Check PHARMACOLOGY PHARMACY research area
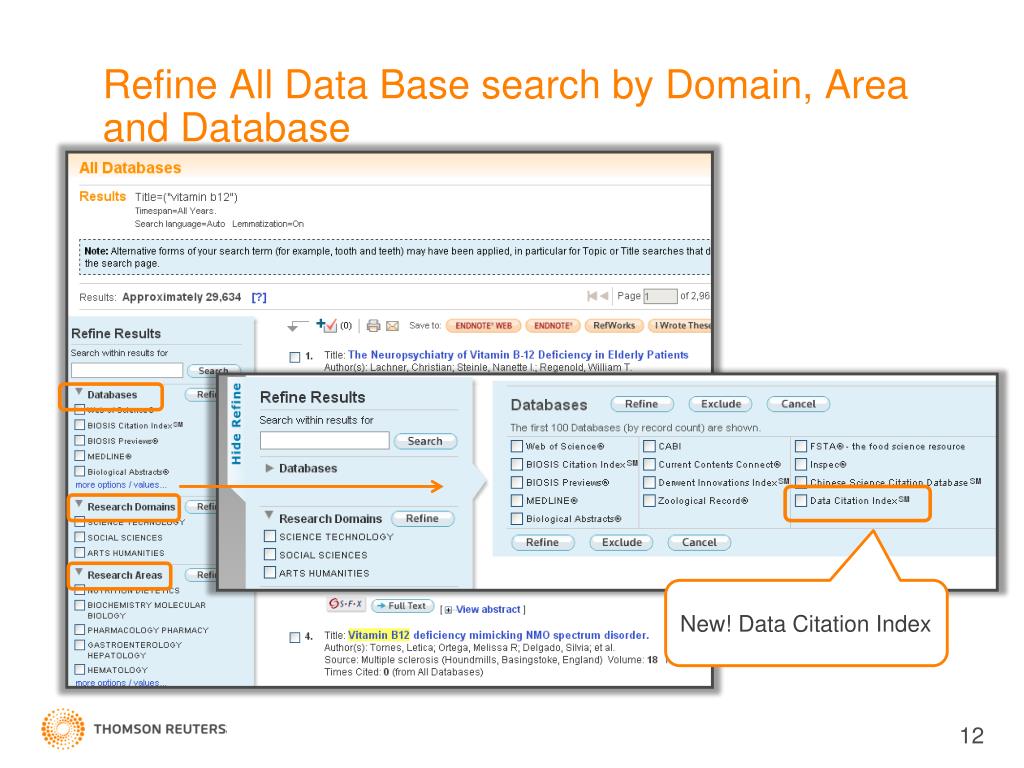Image resolution: width=1024 pixels, height=768 pixels. click(80, 630)
